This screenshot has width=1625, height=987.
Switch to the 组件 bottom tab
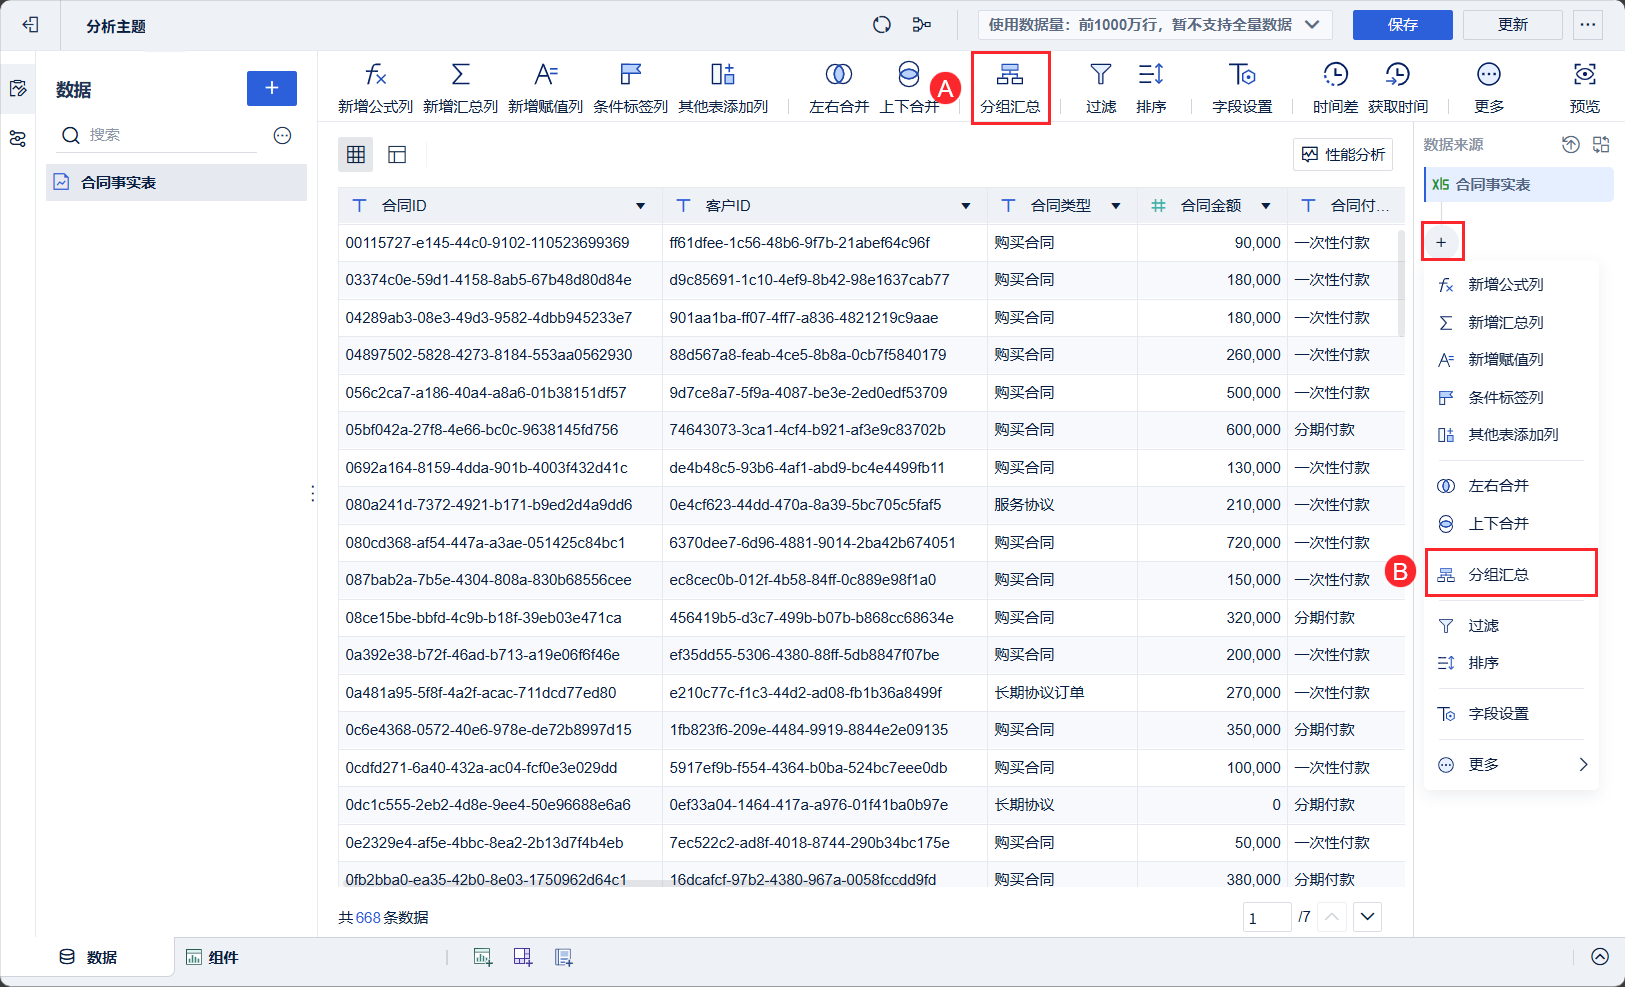click(x=212, y=957)
